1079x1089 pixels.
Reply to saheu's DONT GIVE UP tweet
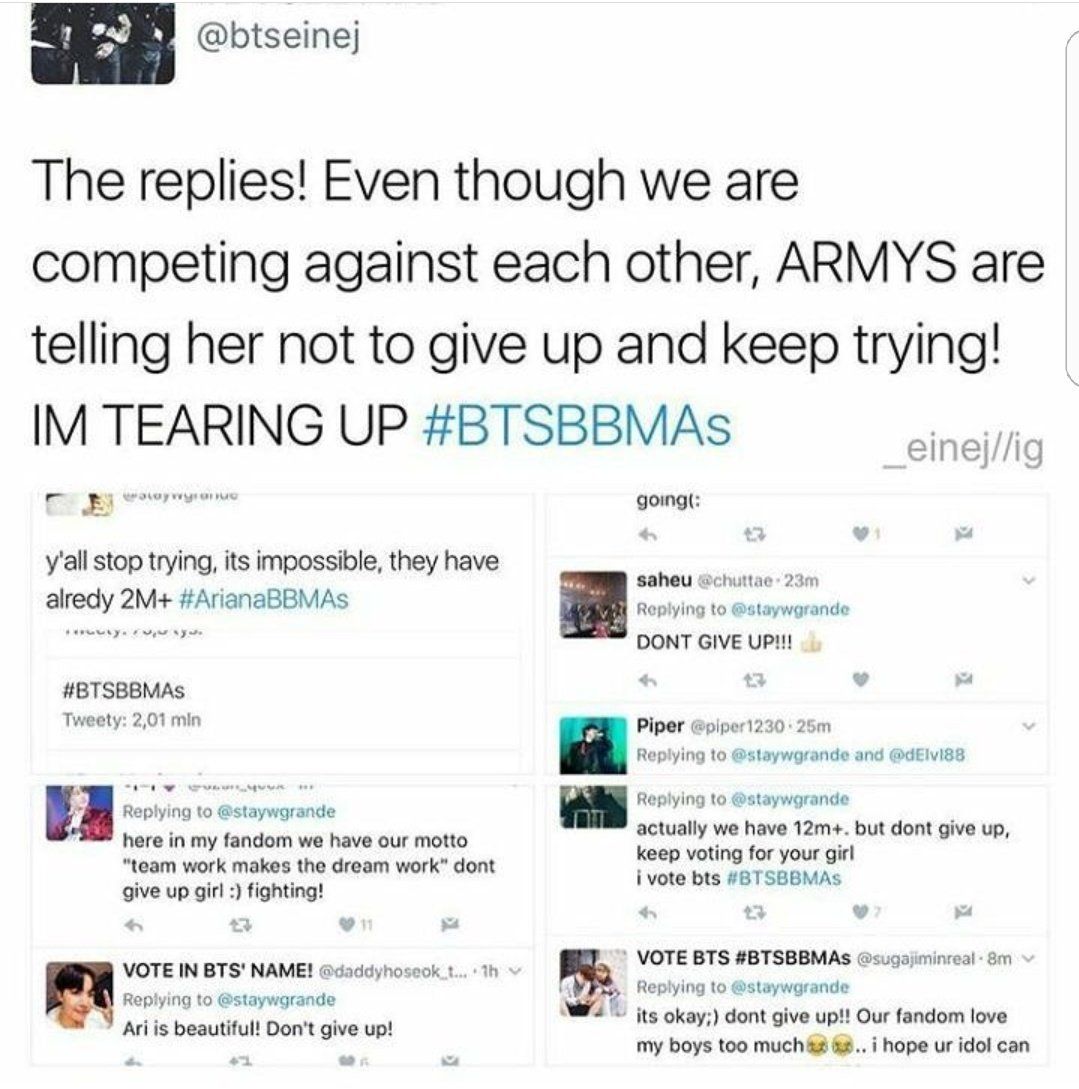647,681
